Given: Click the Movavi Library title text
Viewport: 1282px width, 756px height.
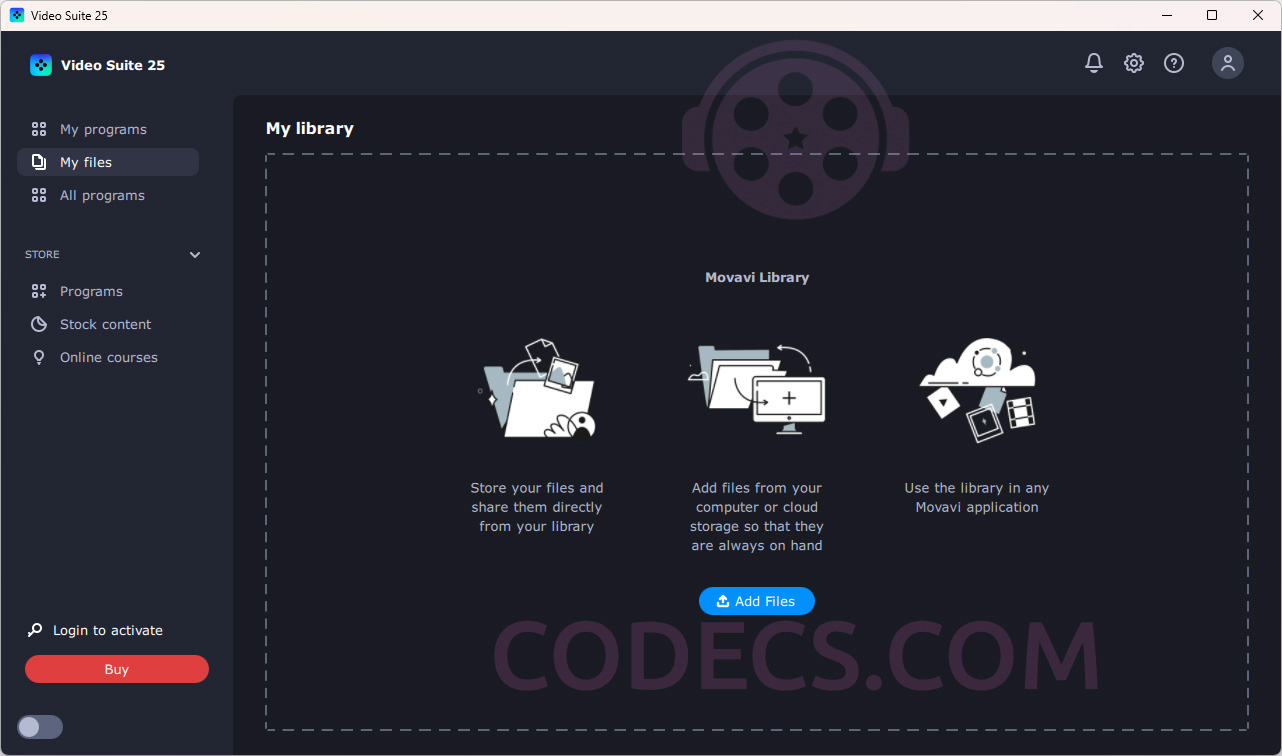Looking at the screenshot, I should [757, 277].
